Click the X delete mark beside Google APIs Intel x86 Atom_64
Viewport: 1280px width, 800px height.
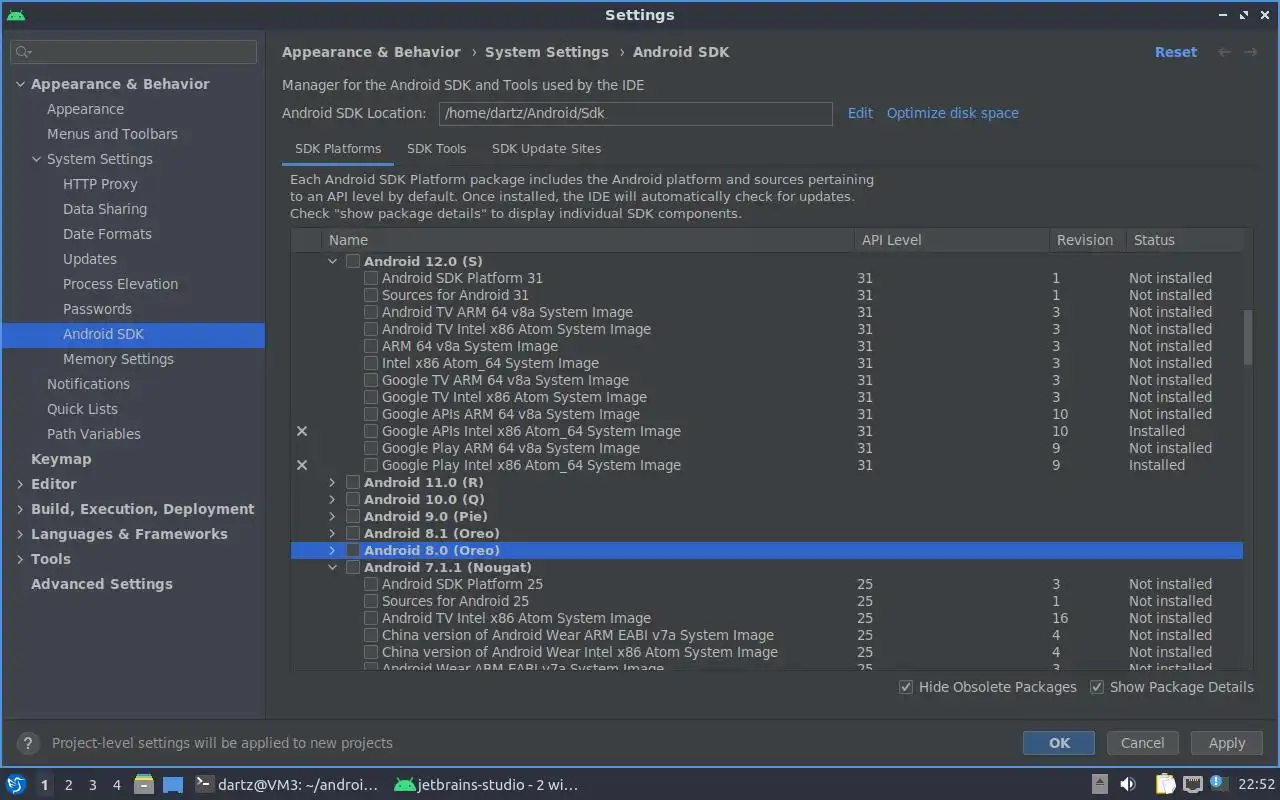(x=302, y=431)
